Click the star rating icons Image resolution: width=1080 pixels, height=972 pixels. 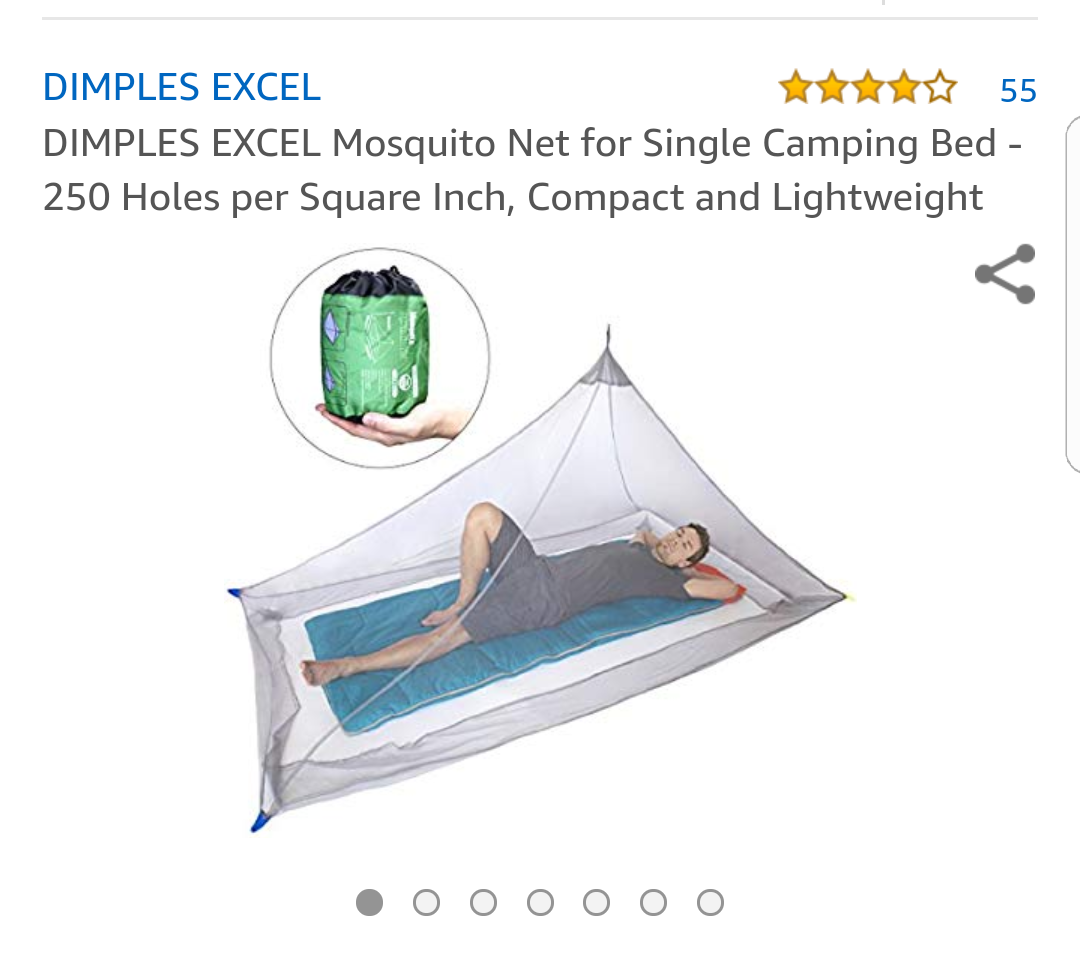pyautogui.click(x=868, y=87)
